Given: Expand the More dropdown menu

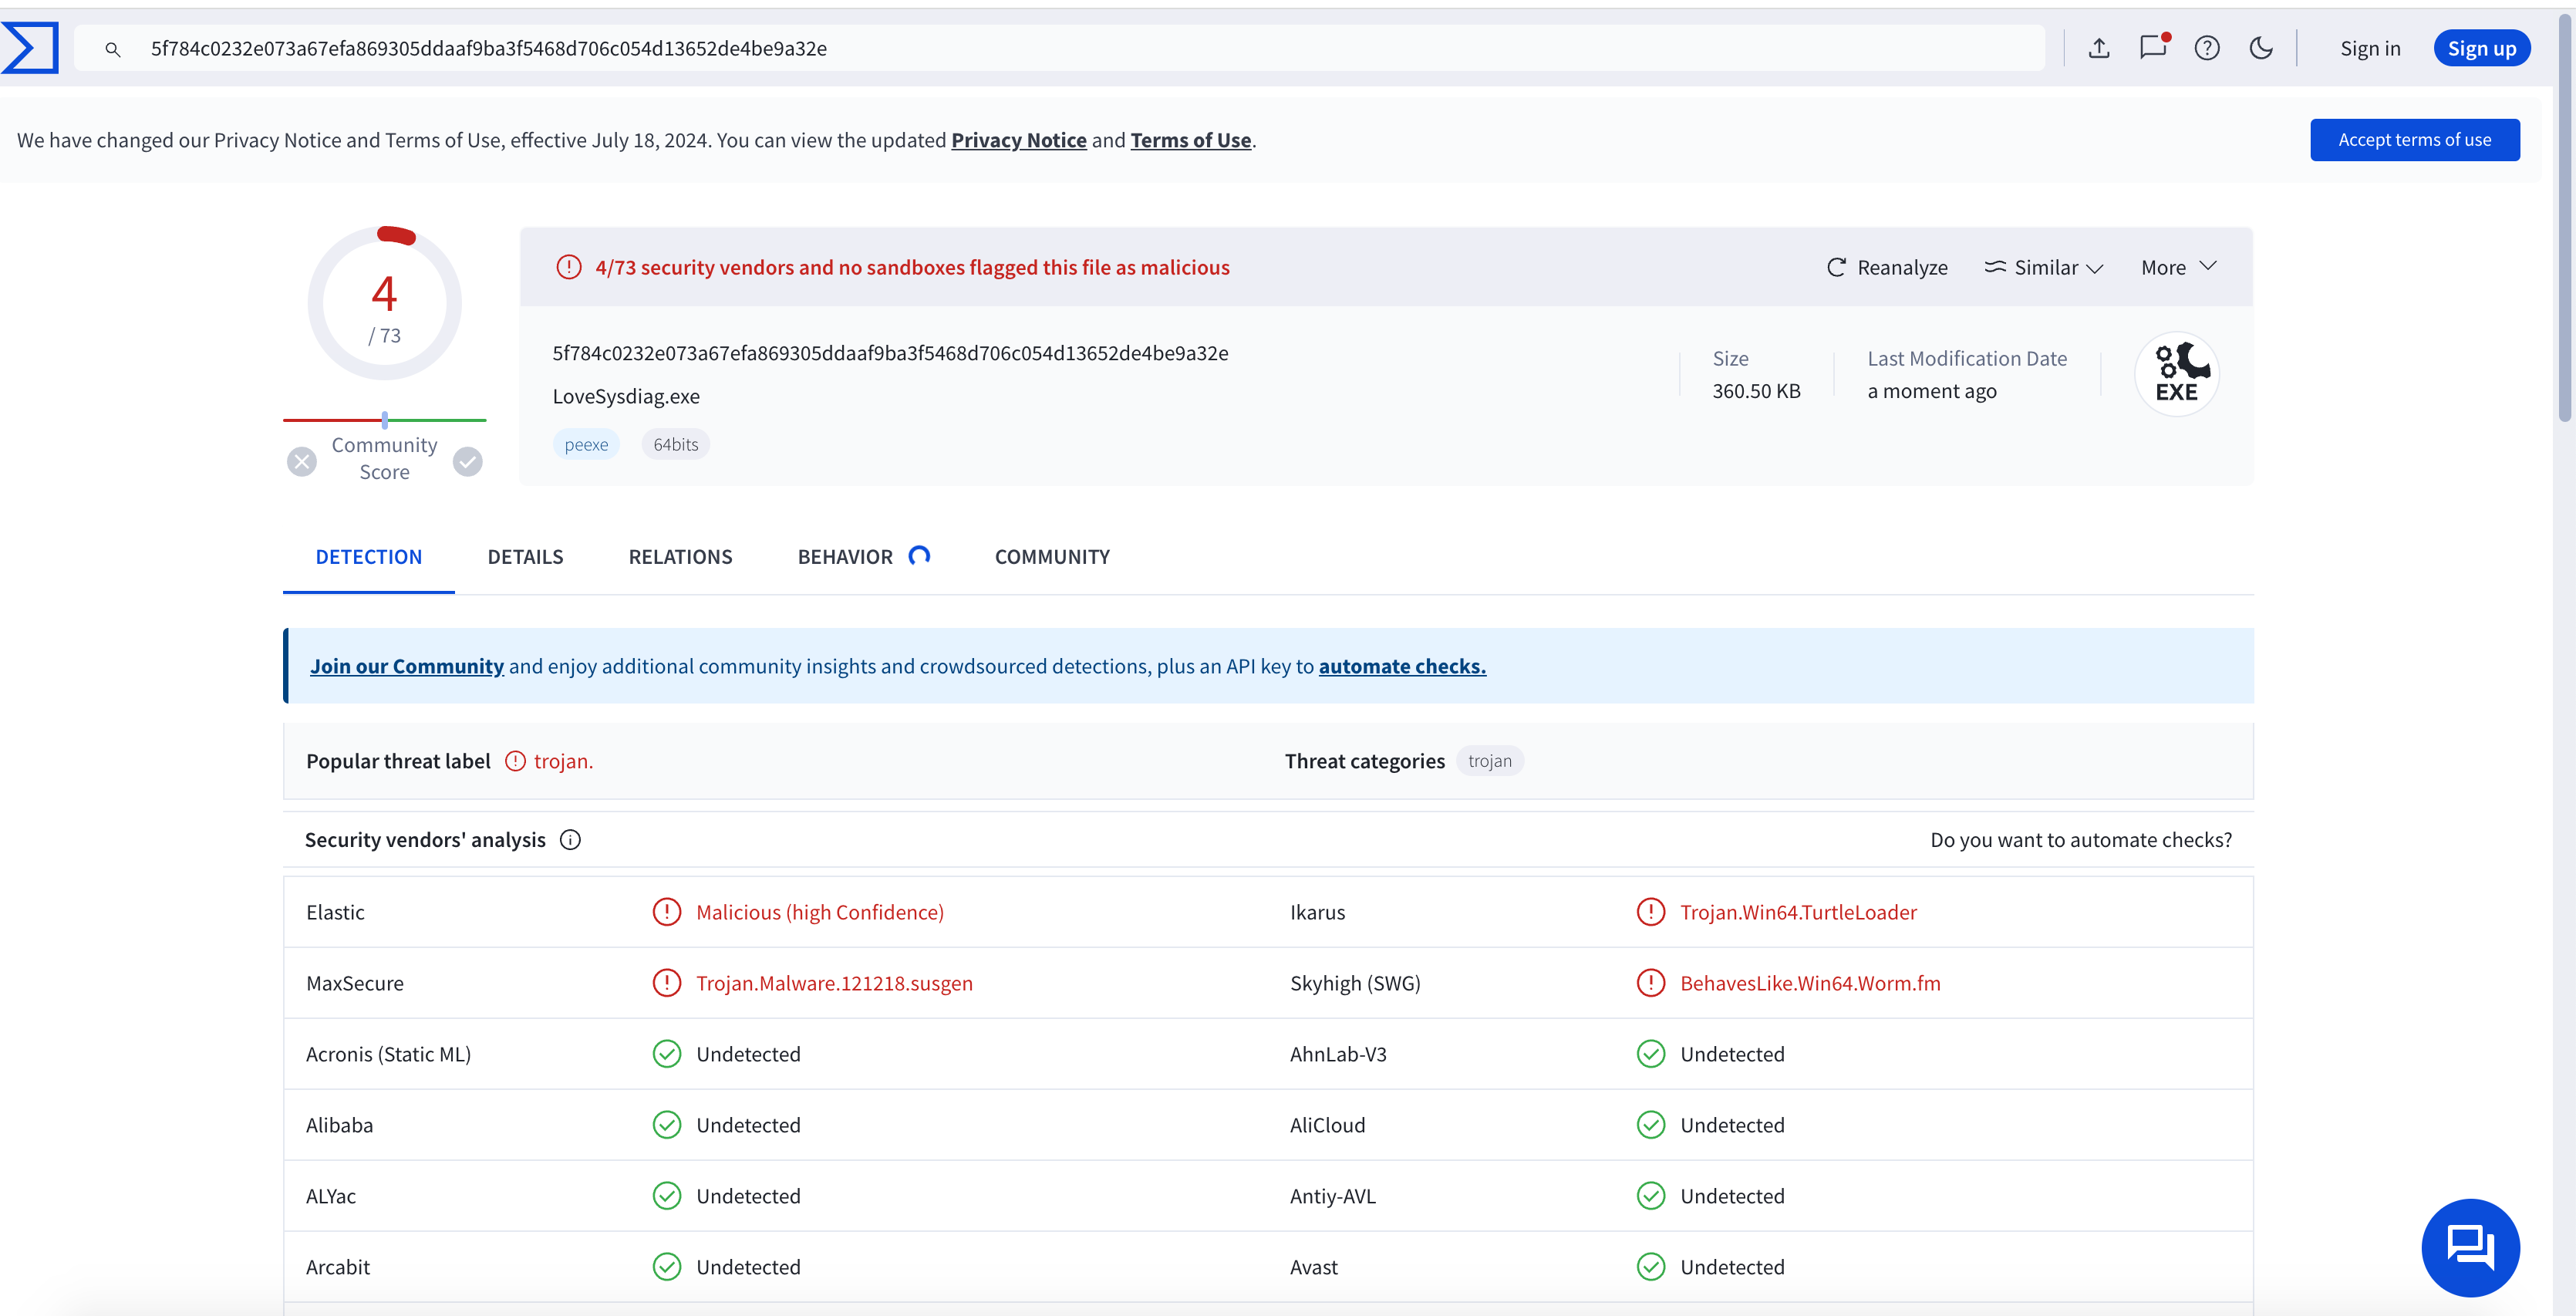Looking at the screenshot, I should click(x=2179, y=267).
